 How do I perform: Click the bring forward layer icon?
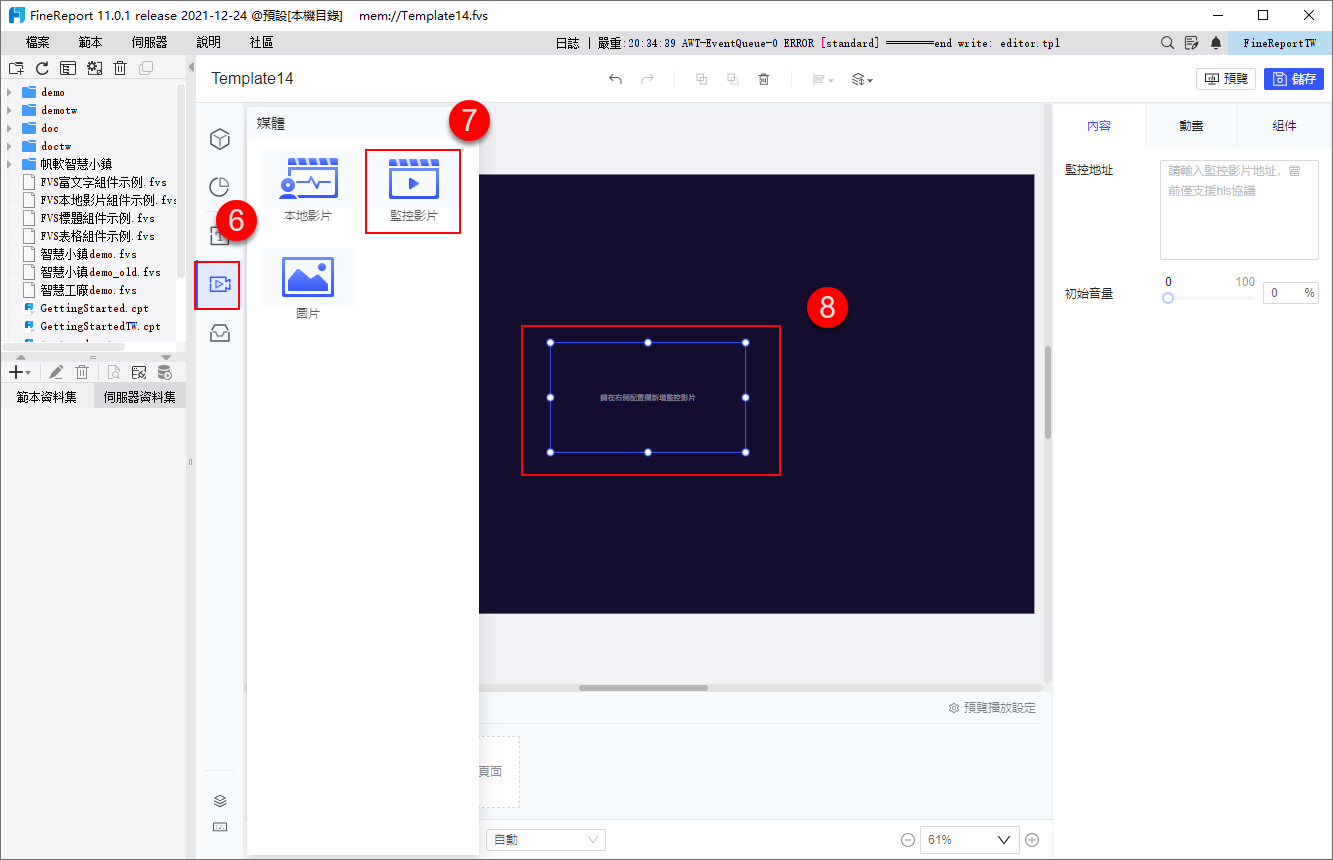pos(702,79)
